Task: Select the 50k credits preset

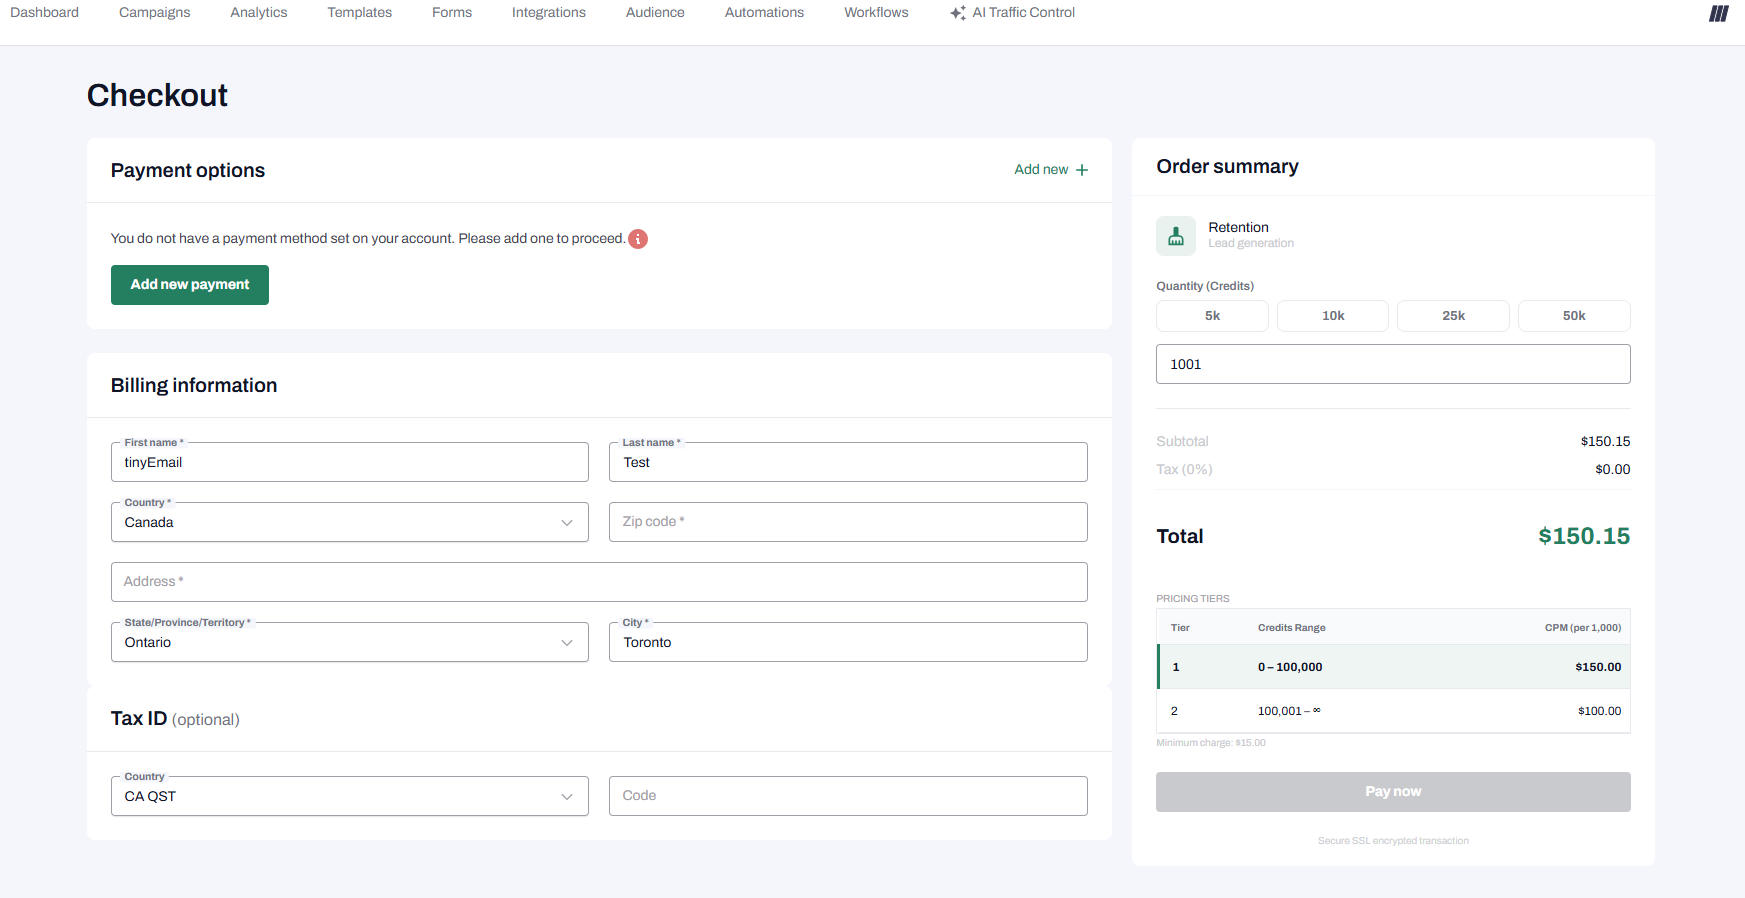Action: coord(1573,316)
